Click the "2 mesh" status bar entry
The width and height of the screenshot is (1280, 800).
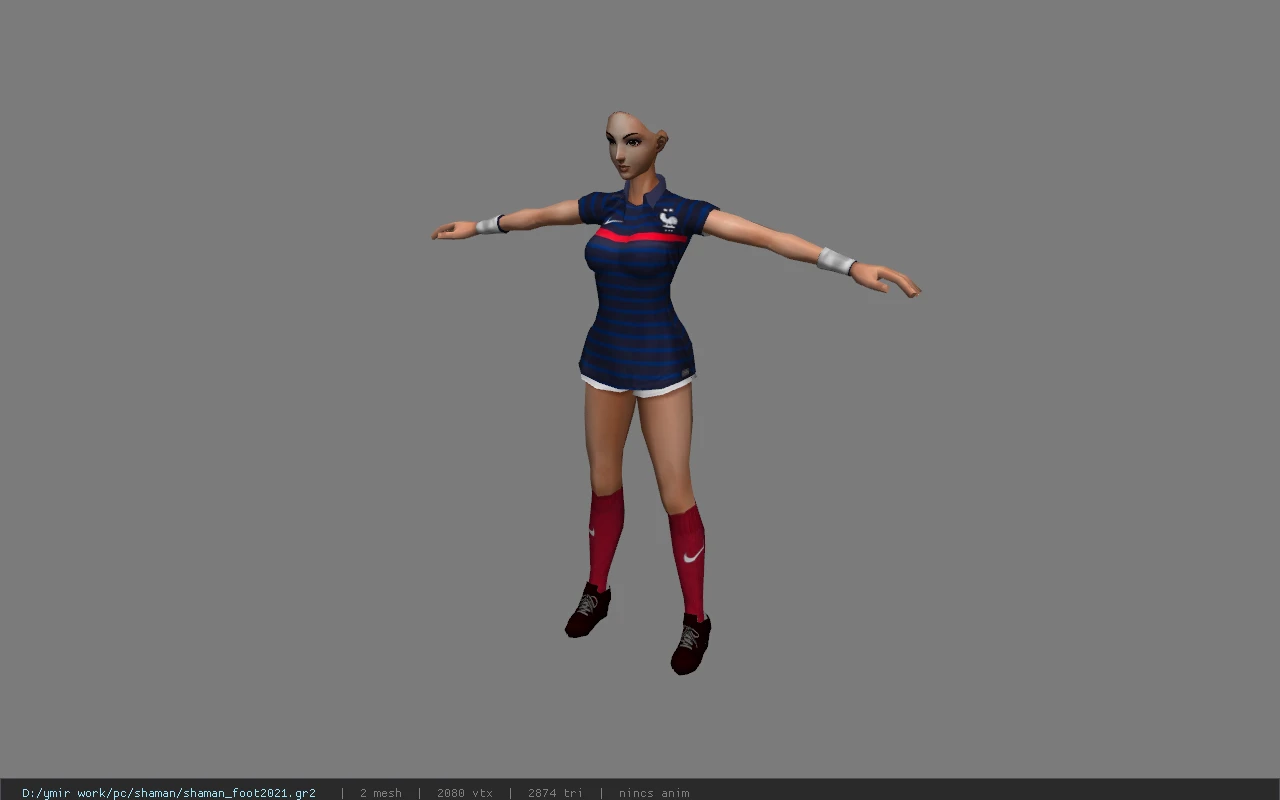(381, 793)
